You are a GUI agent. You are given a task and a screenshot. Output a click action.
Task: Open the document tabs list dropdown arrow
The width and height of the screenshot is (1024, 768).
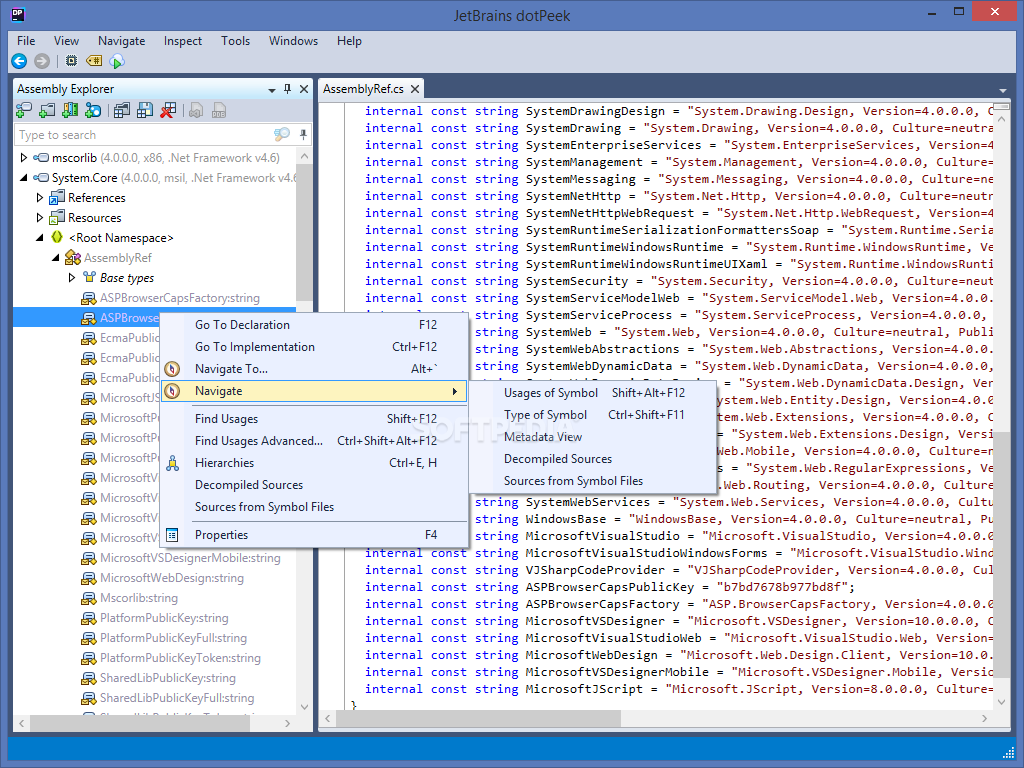(1002, 90)
